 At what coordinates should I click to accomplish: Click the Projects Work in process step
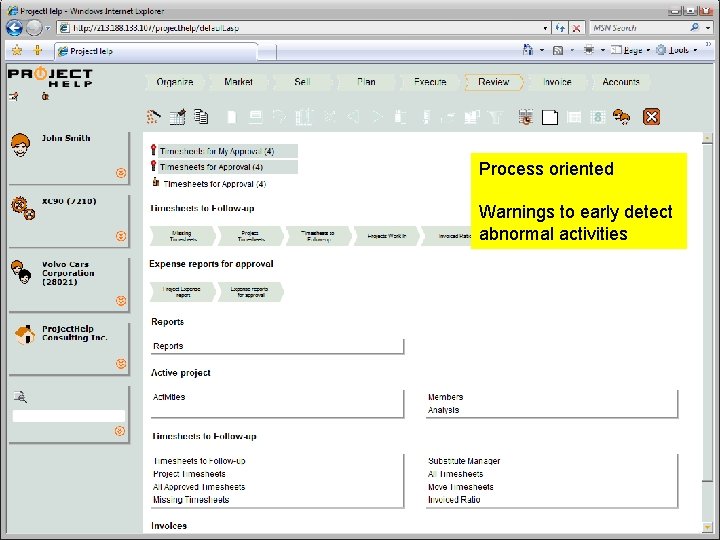tap(386, 236)
